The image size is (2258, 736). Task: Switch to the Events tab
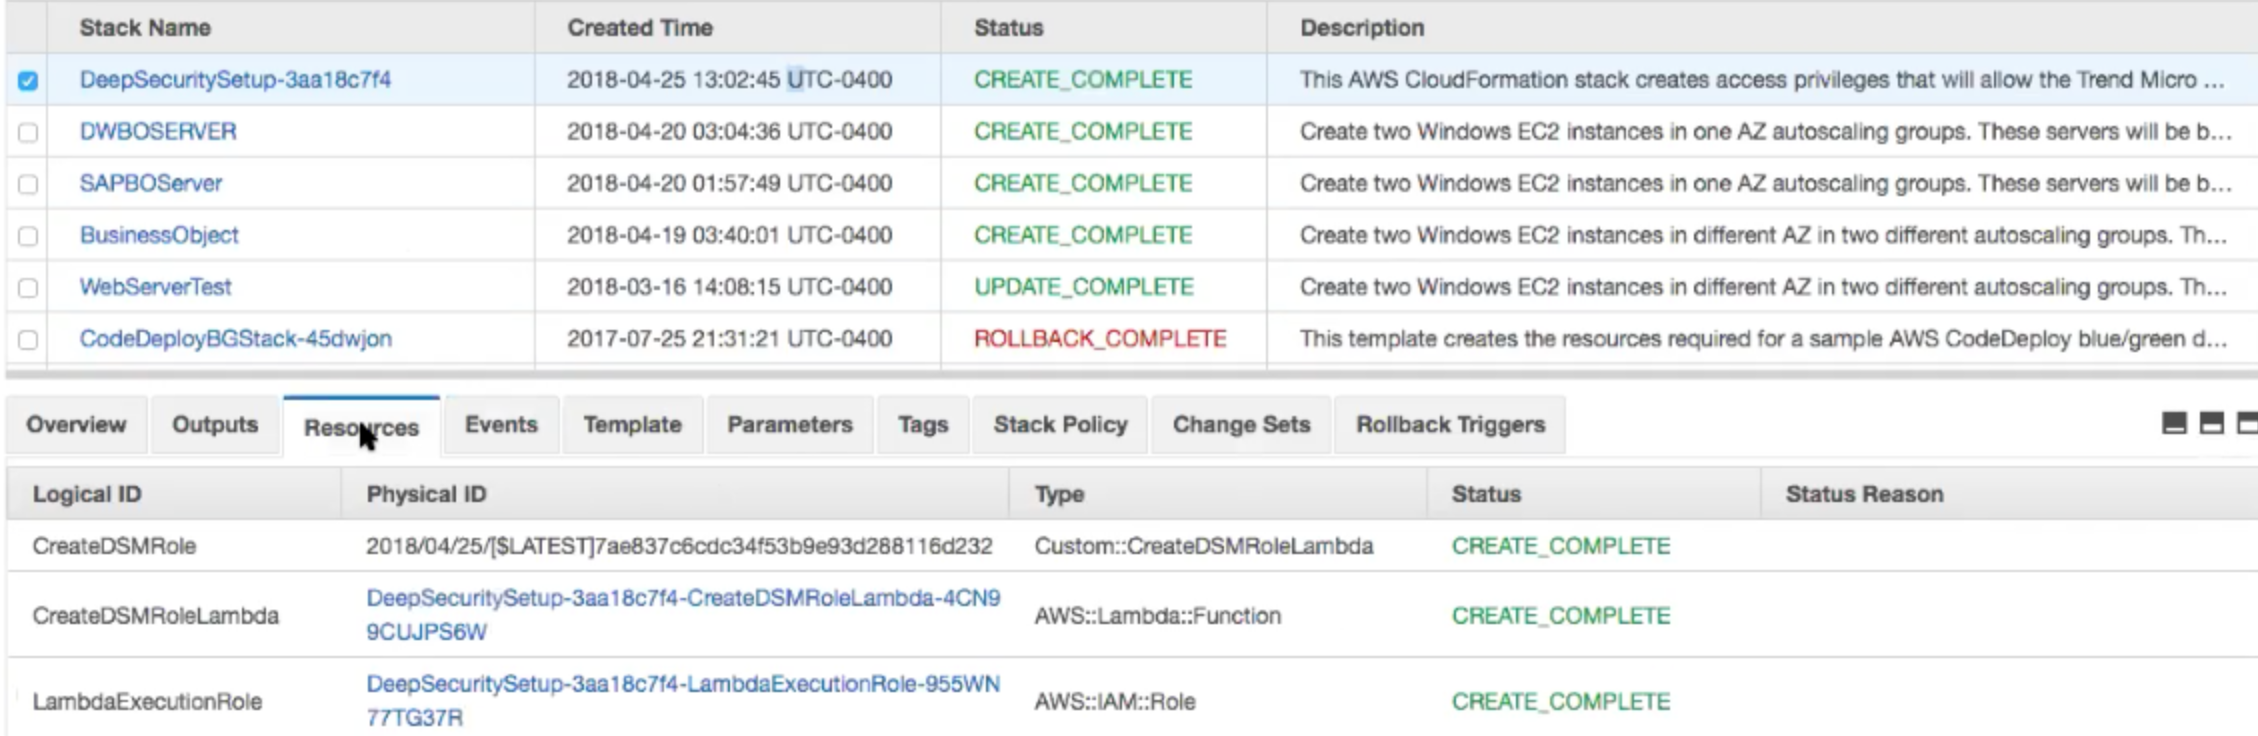(501, 425)
